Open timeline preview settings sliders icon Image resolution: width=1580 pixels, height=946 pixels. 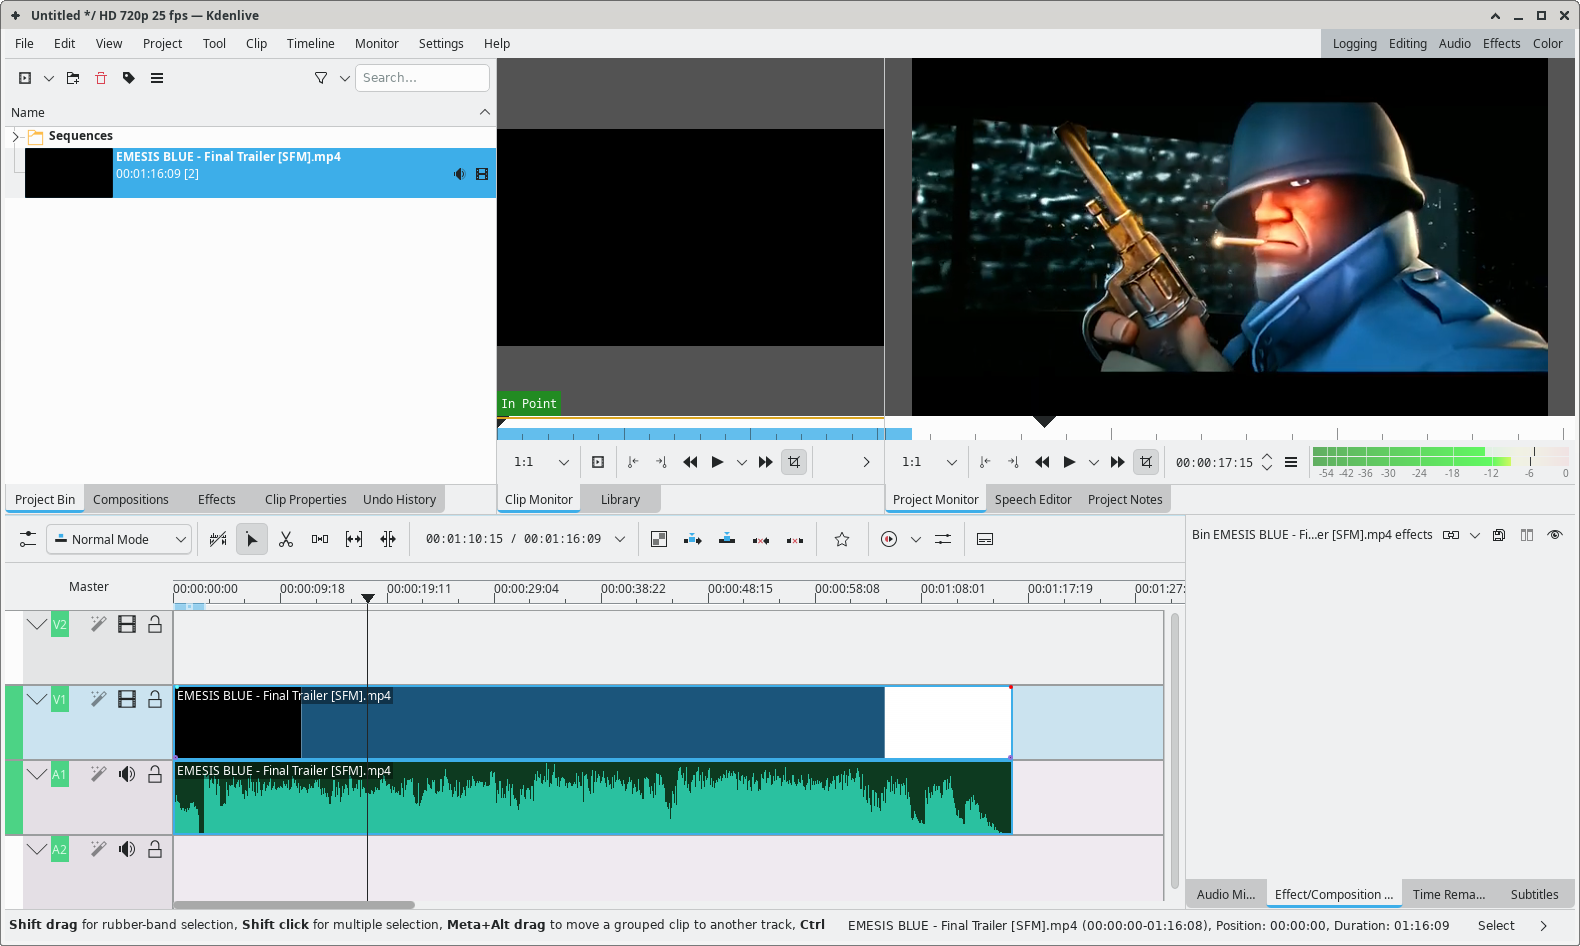(943, 539)
